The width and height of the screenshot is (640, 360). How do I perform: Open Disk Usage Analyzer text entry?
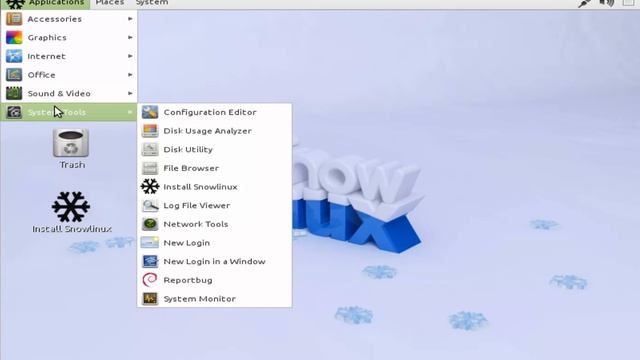pyautogui.click(x=207, y=131)
